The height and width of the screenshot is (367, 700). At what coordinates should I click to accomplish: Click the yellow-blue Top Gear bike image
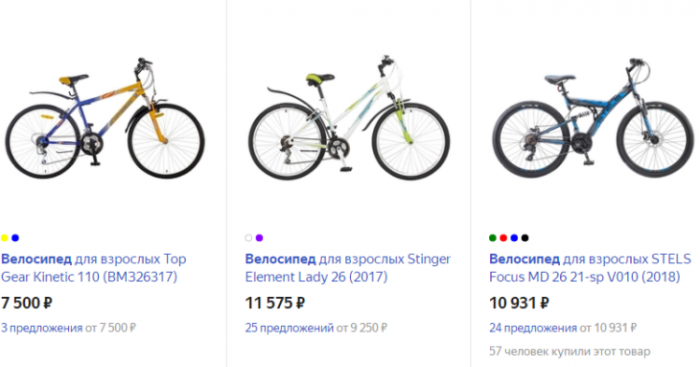(105, 118)
